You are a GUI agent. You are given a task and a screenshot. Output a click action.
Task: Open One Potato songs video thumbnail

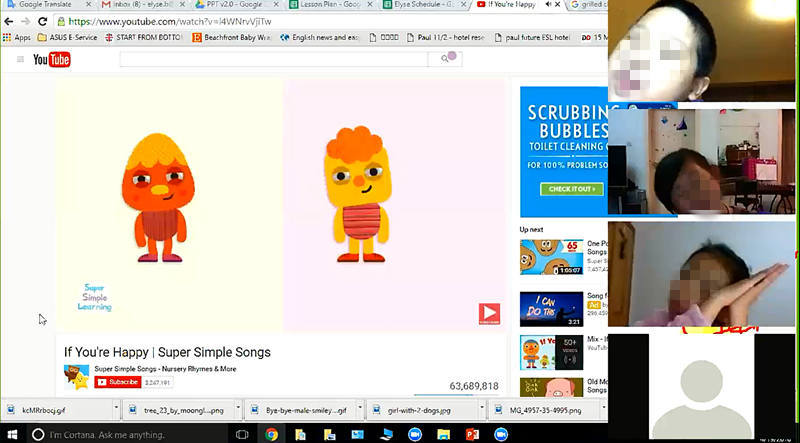tap(551, 257)
